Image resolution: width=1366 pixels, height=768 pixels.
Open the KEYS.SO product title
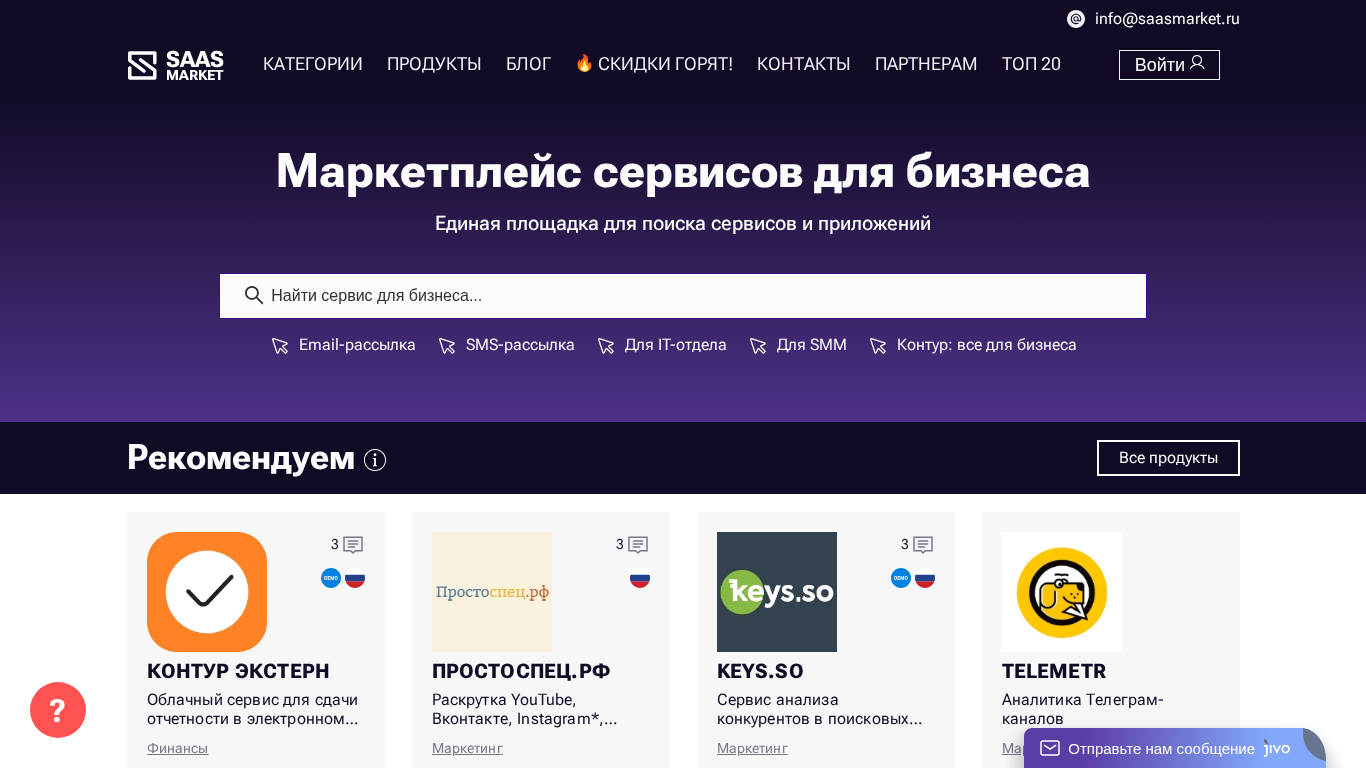tap(760, 671)
